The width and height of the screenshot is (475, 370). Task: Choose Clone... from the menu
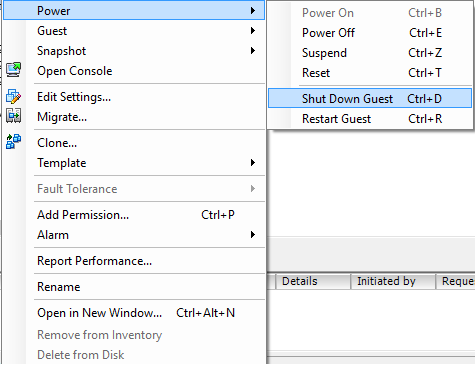[134, 143]
